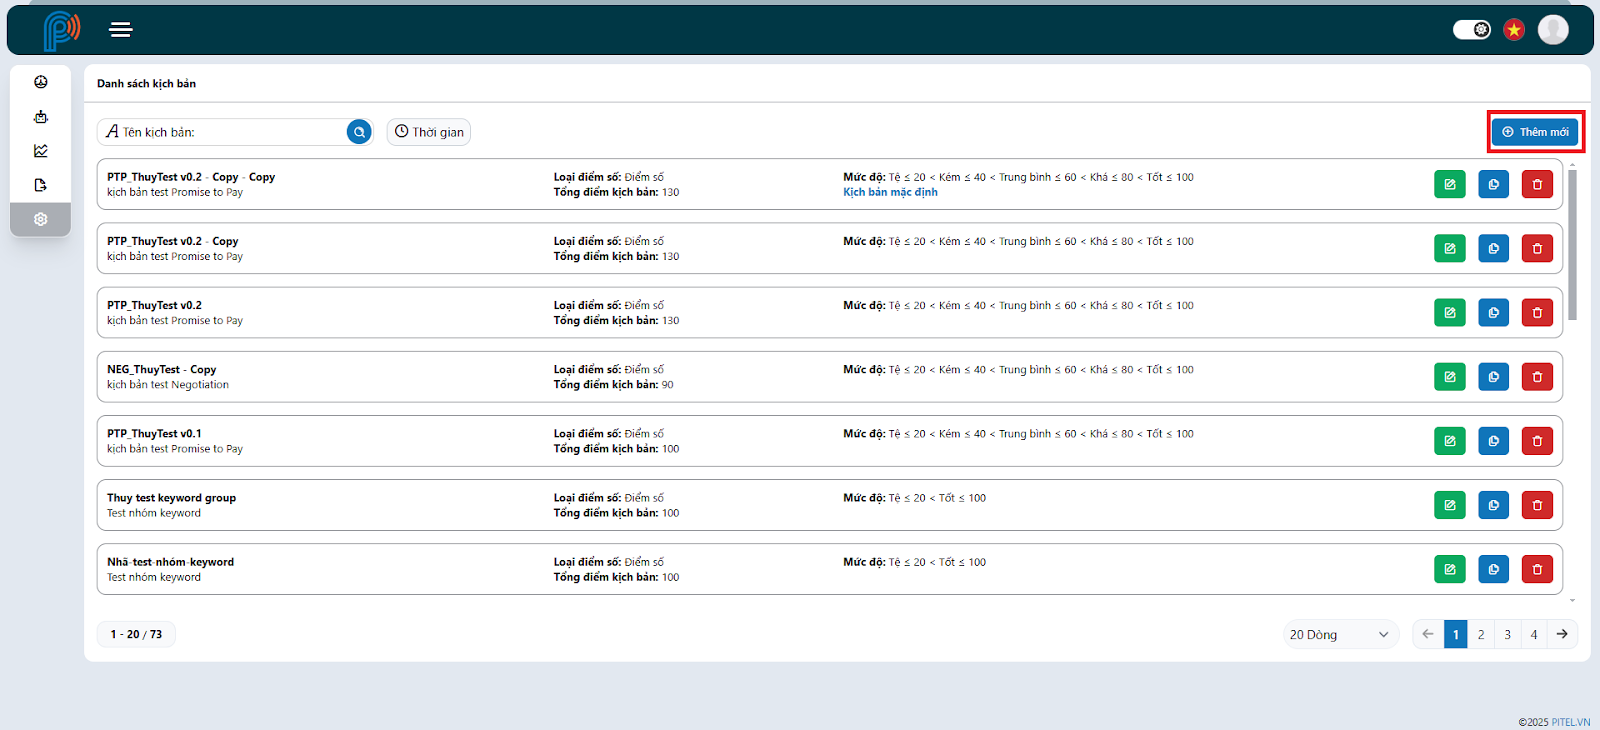Delete the NEG_ThuyTest - Copy script
1600x730 pixels.
tap(1538, 377)
